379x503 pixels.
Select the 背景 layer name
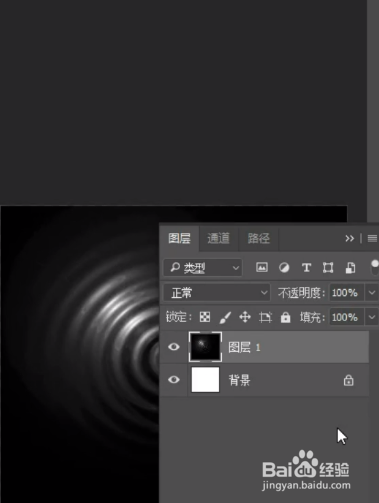[239, 380]
